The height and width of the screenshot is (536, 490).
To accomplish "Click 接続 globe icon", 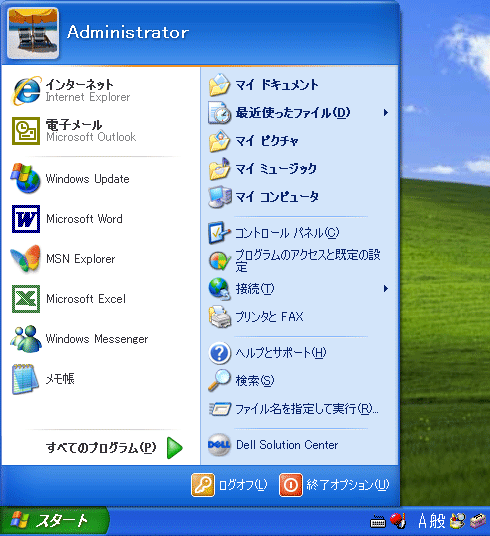I will point(219,289).
